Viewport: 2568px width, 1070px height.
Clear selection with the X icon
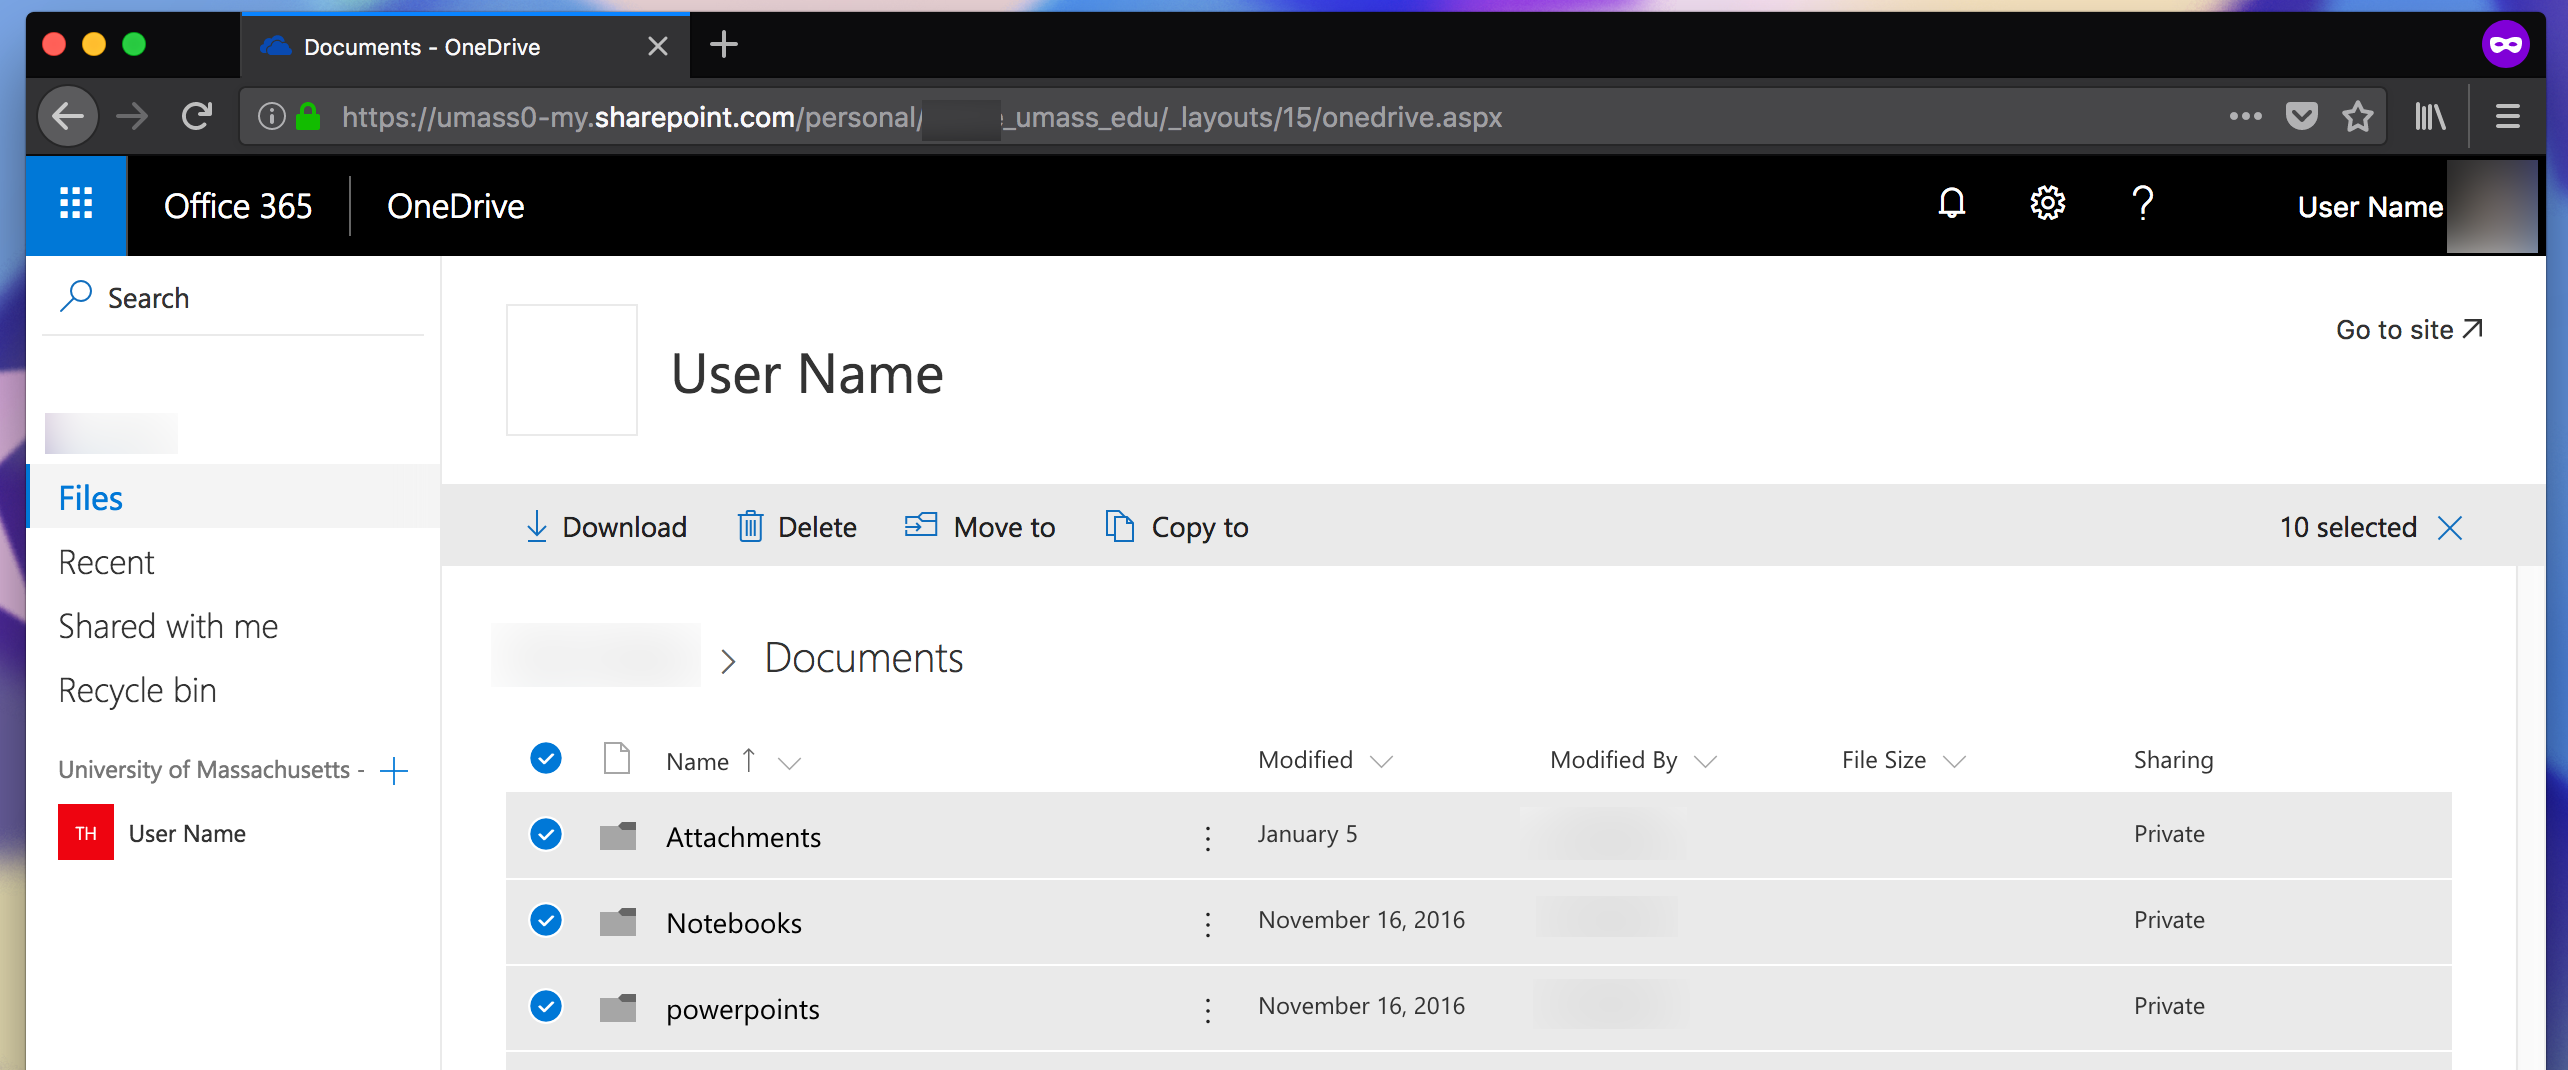2450,527
